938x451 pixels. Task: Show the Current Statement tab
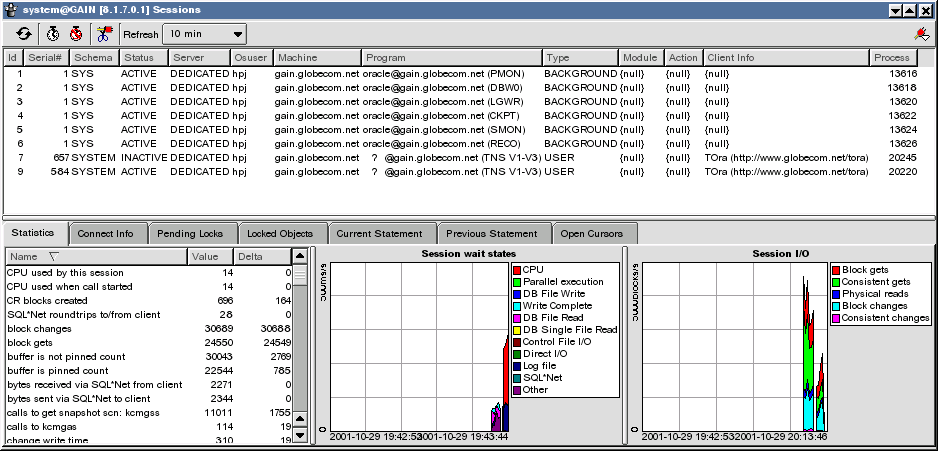(381, 234)
